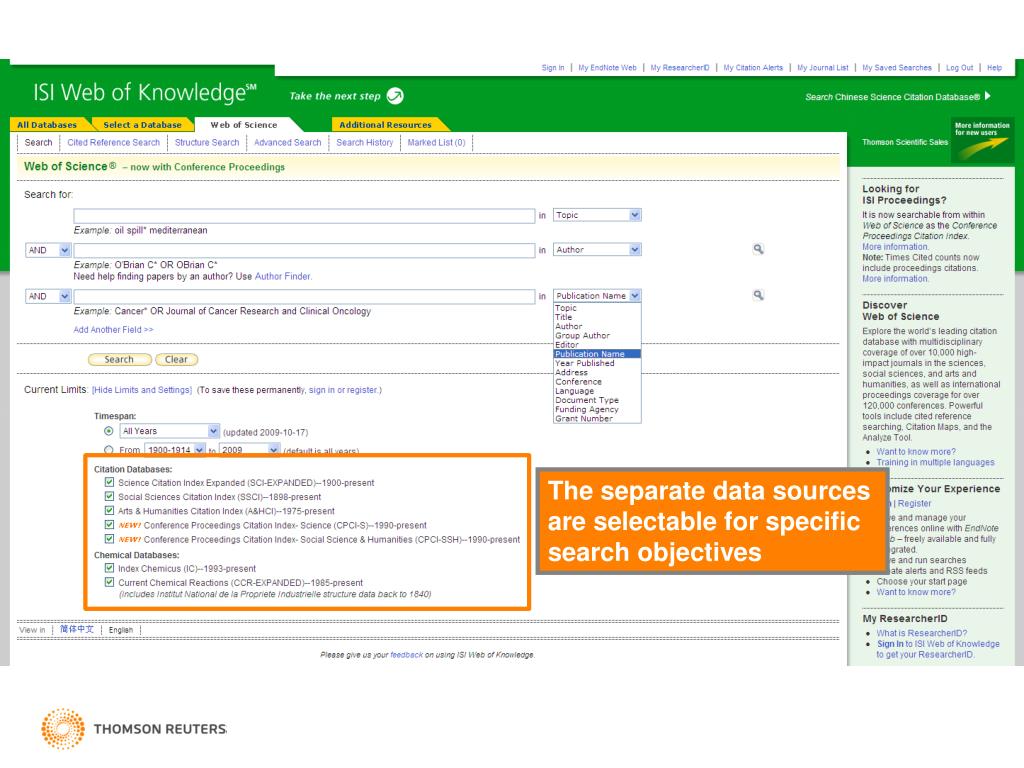Screen dimensions: 1024x768
Task: Click the Clear button
Action: click(176, 359)
